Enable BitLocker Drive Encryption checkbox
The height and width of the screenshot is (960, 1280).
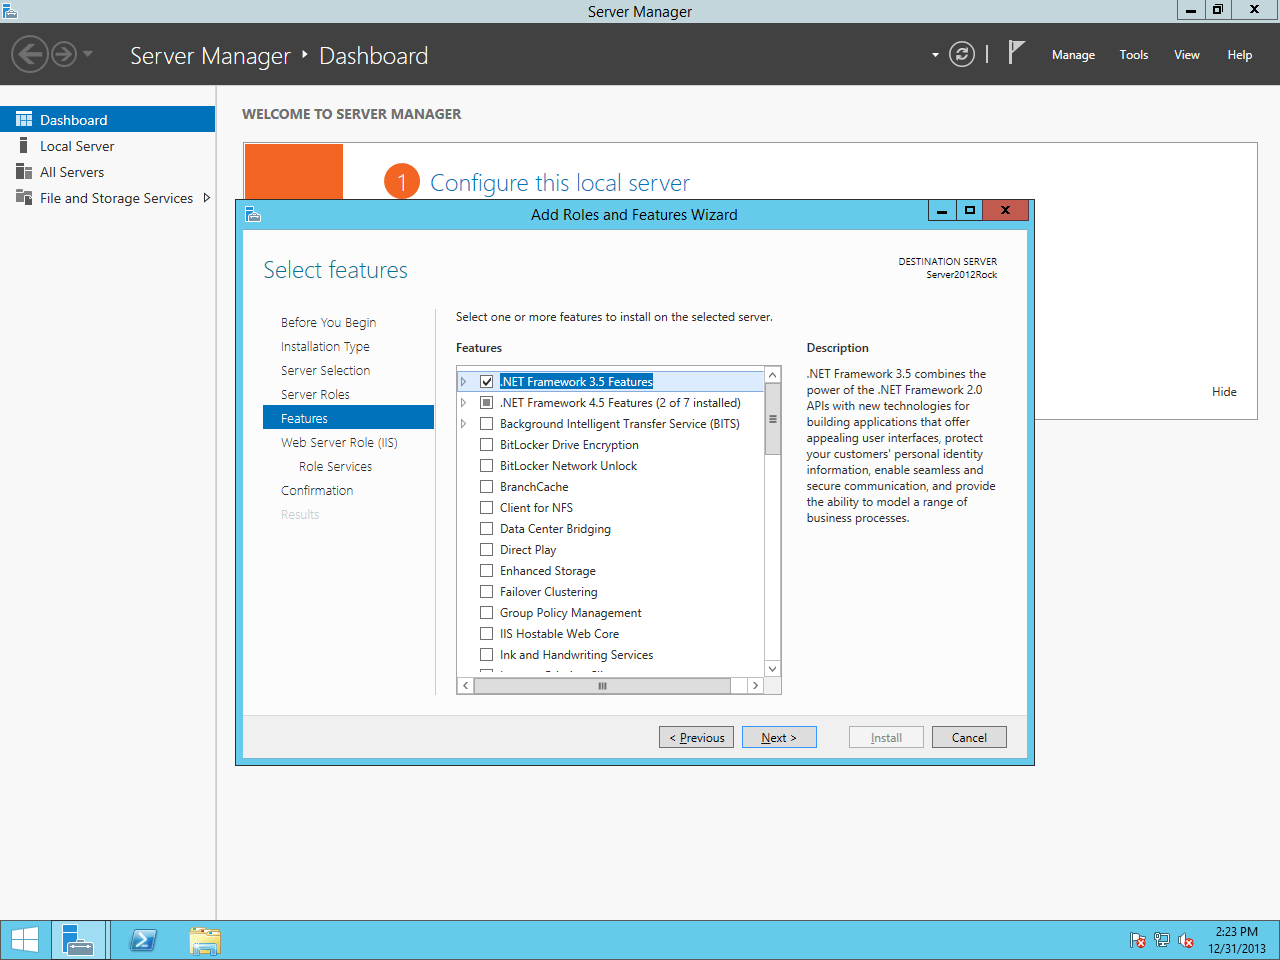(x=487, y=445)
